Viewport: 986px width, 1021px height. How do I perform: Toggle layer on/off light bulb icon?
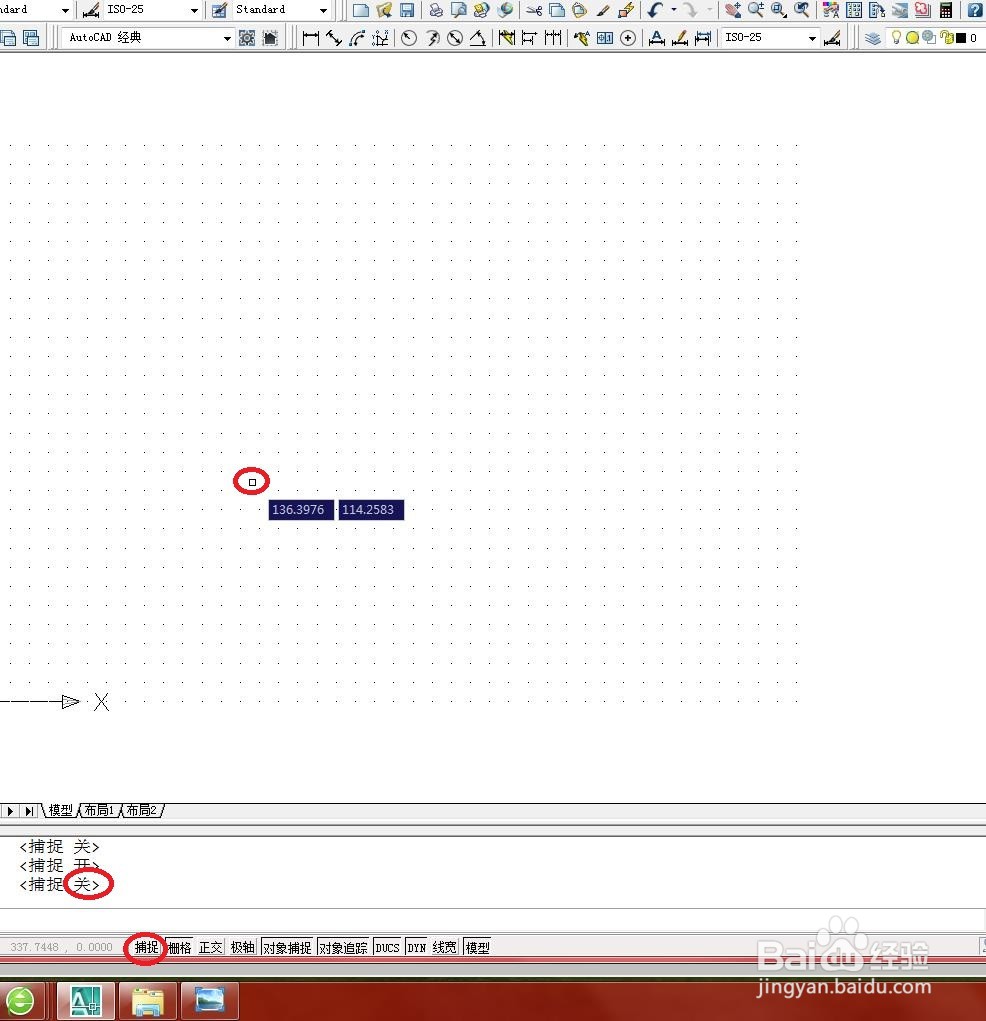coord(897,38)
